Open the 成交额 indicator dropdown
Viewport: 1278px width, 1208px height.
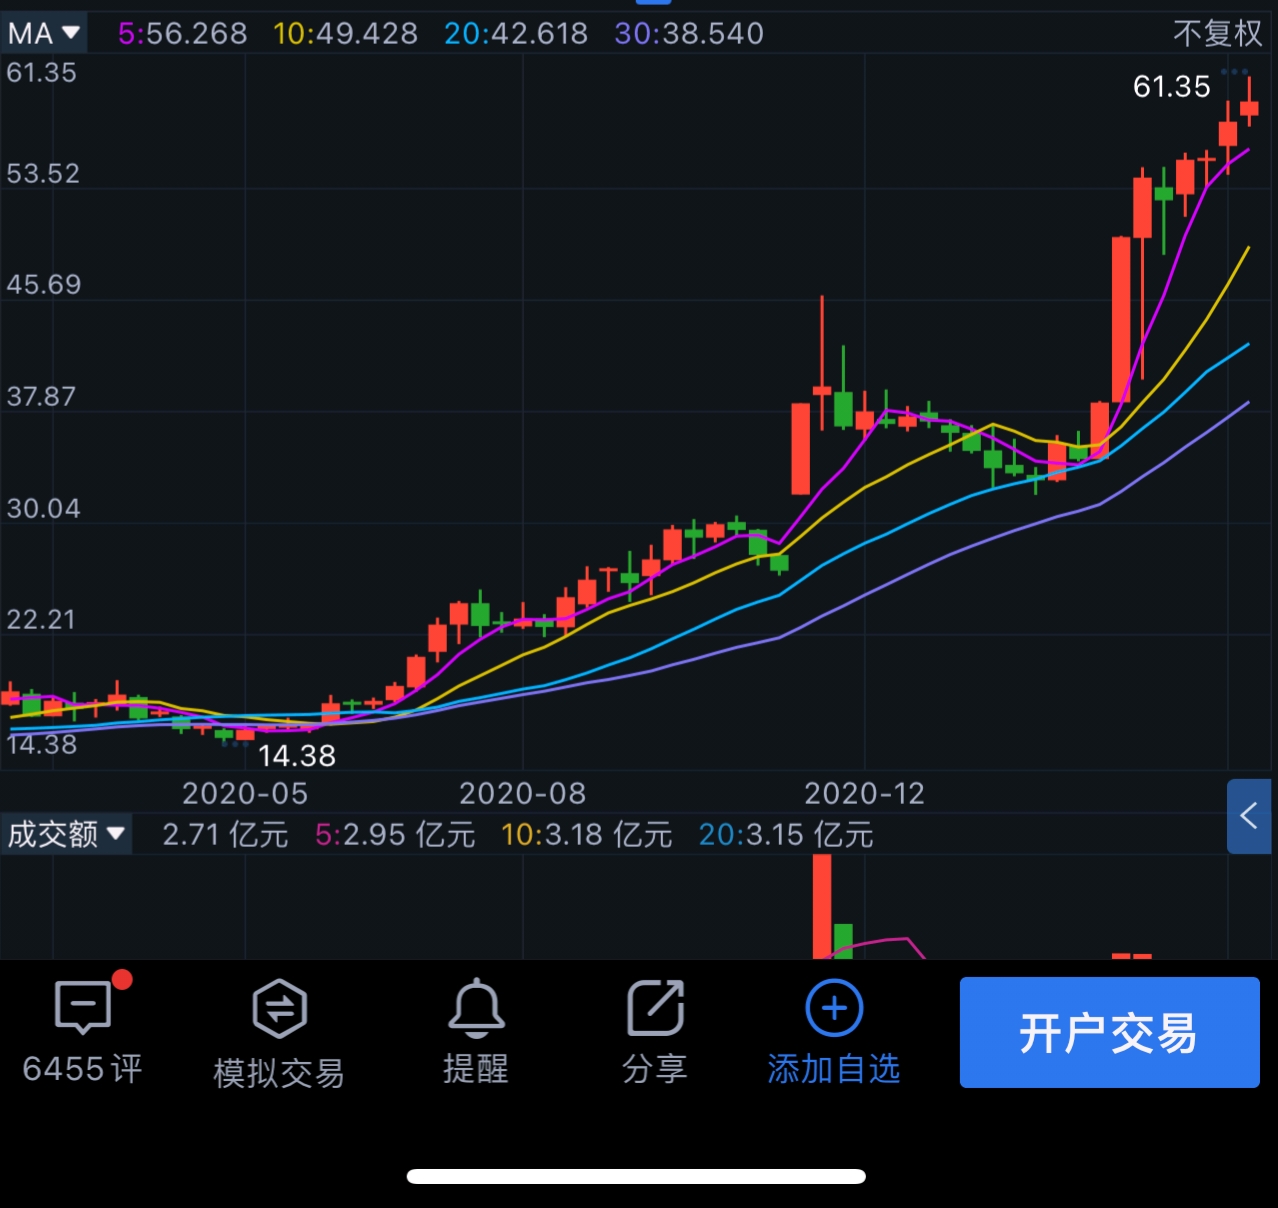click(x=66, y=833)
